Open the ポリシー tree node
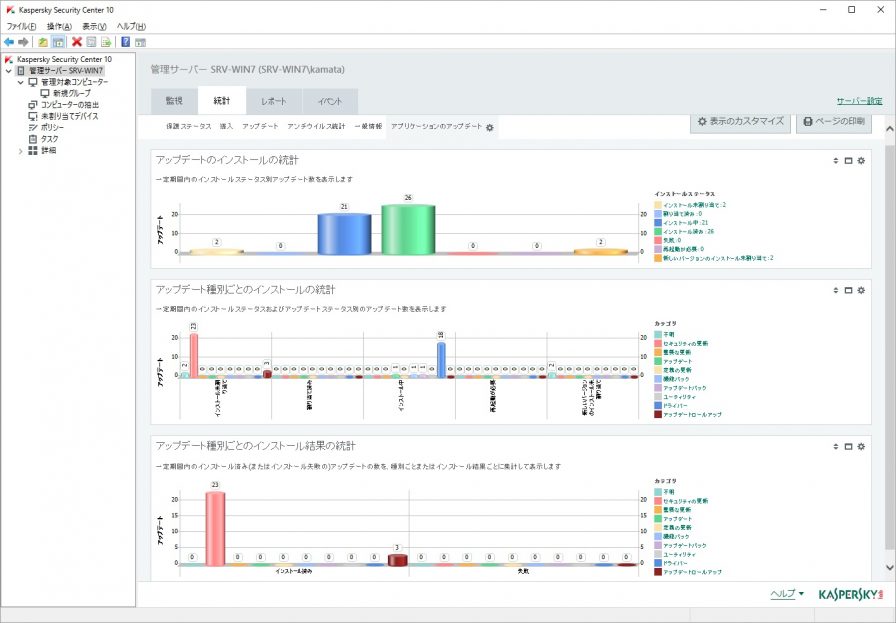Screen dimensions: 896x623 52,127
